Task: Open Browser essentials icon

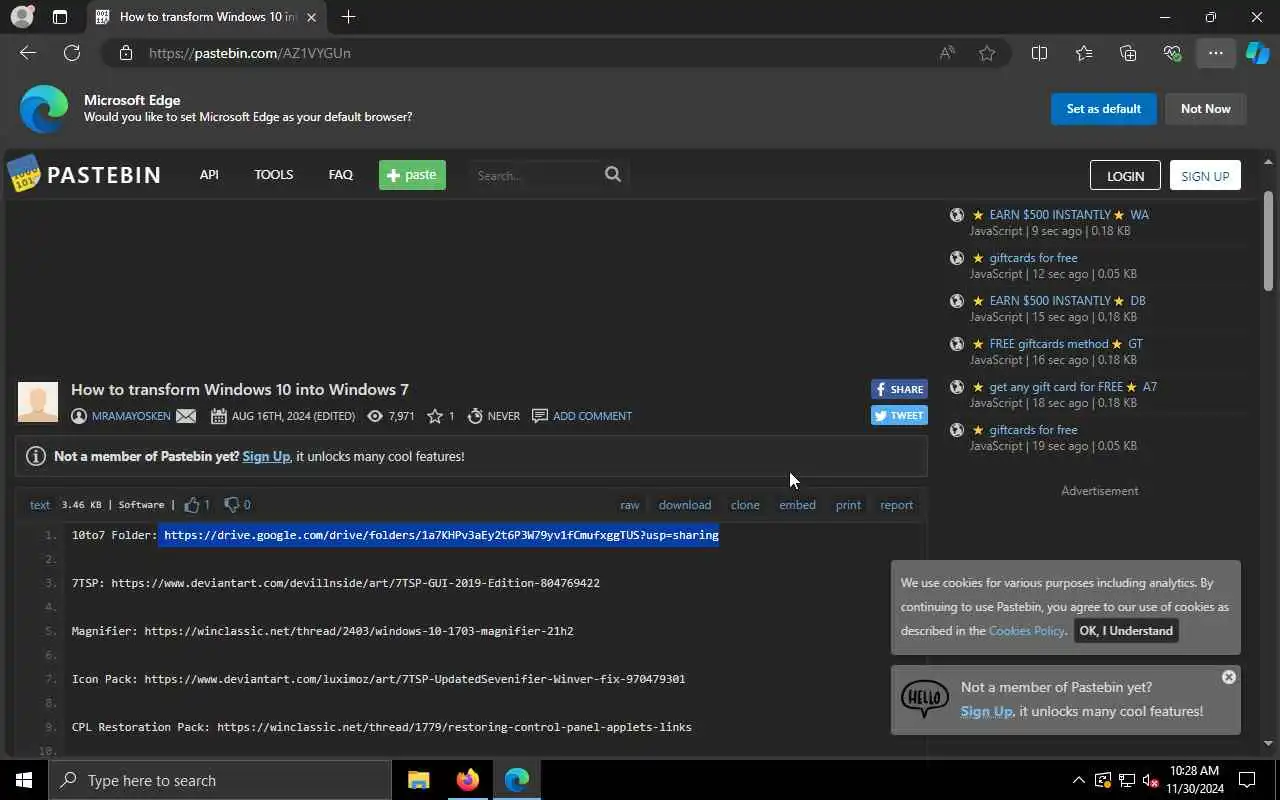Action: (x=1172, y=53)
